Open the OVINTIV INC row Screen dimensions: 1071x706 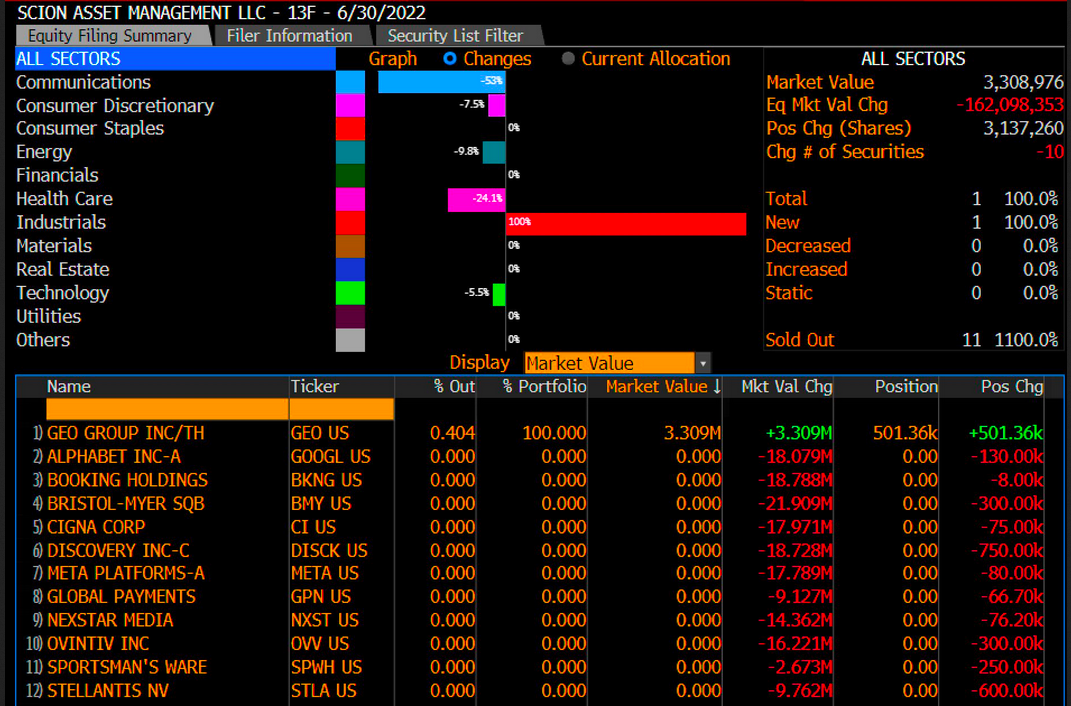pyautogui.click(x=98, y=643)
